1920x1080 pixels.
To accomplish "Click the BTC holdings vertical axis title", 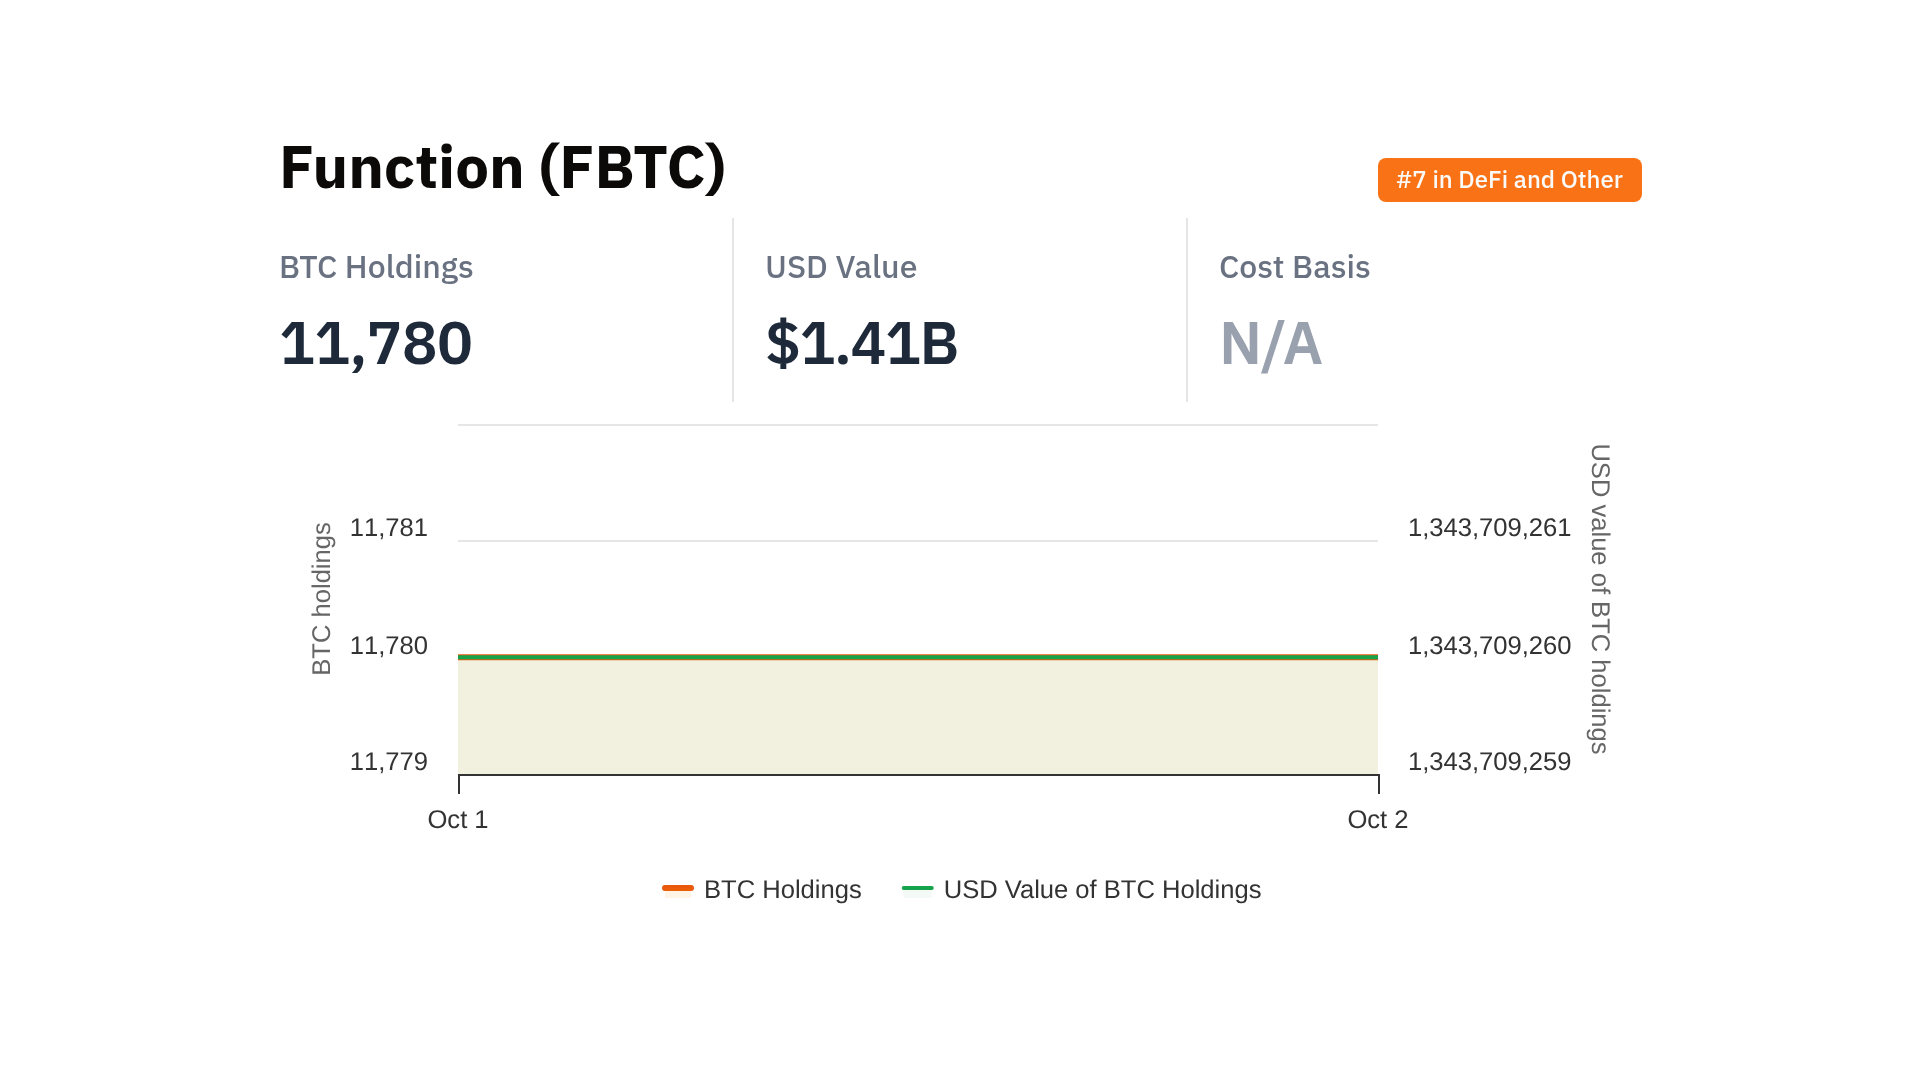I will pyautogui.click(x=321, y=598).
